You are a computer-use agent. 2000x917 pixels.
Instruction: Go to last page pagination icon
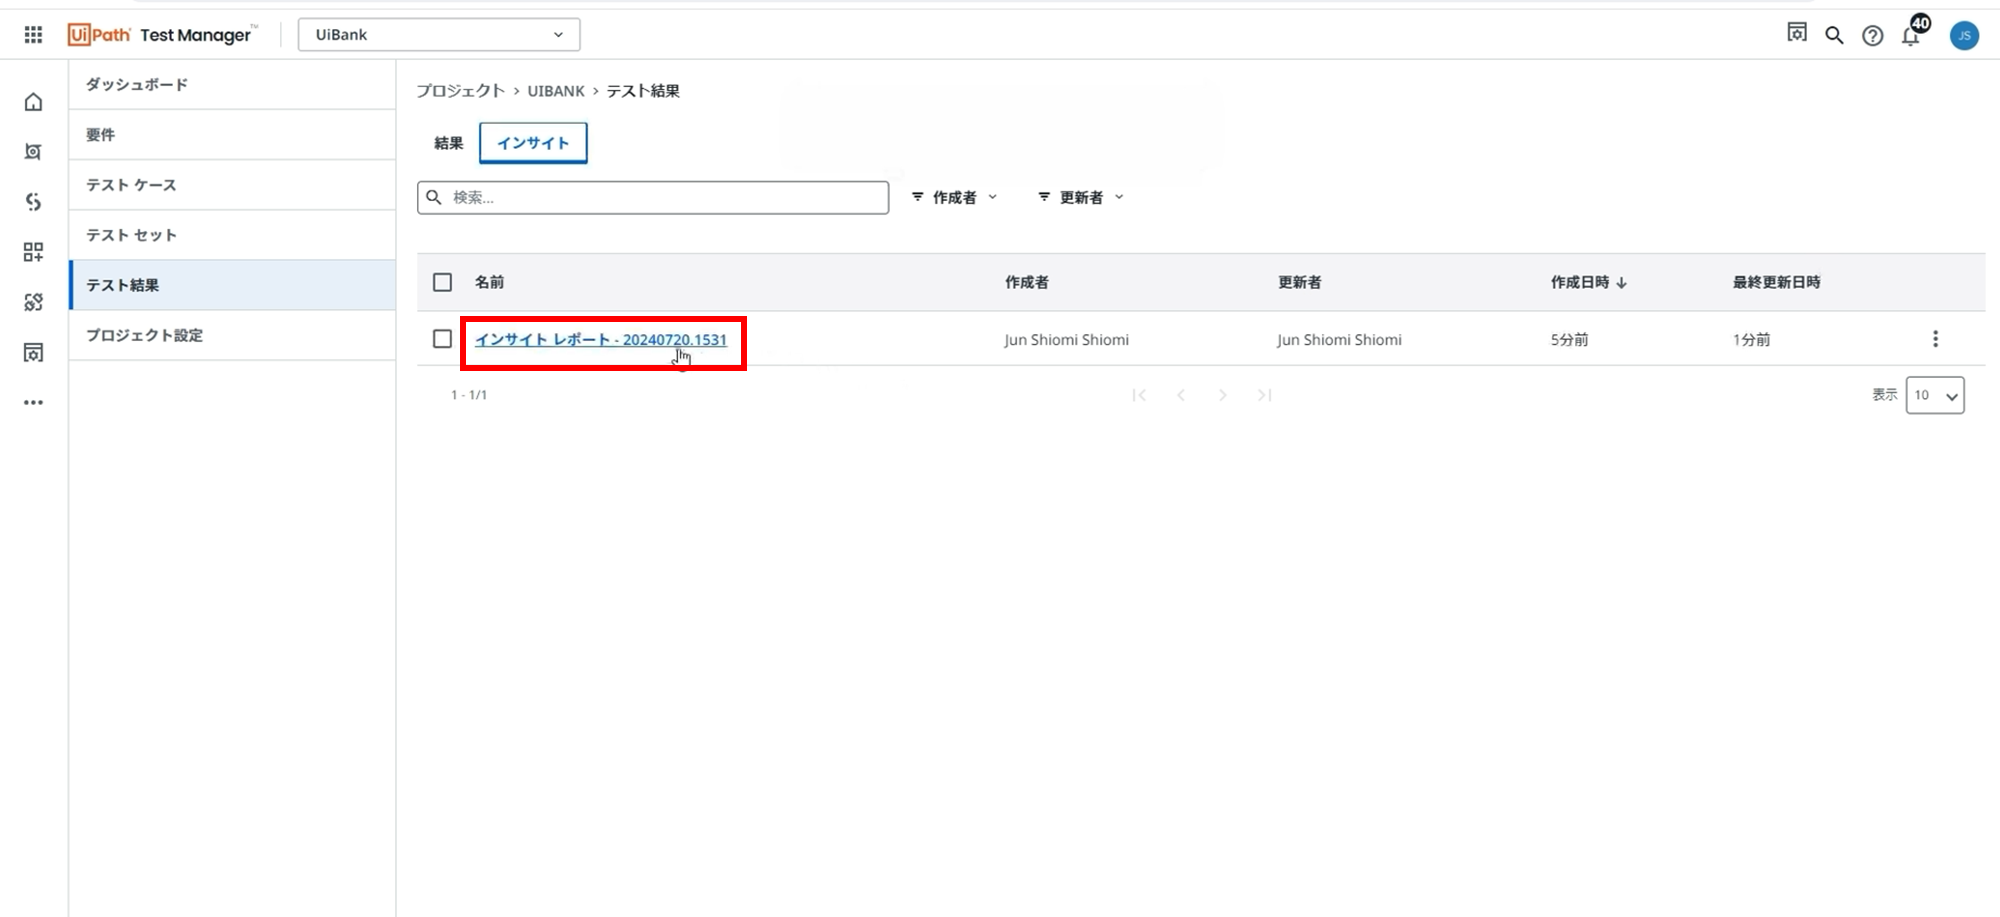point(1264,395)
